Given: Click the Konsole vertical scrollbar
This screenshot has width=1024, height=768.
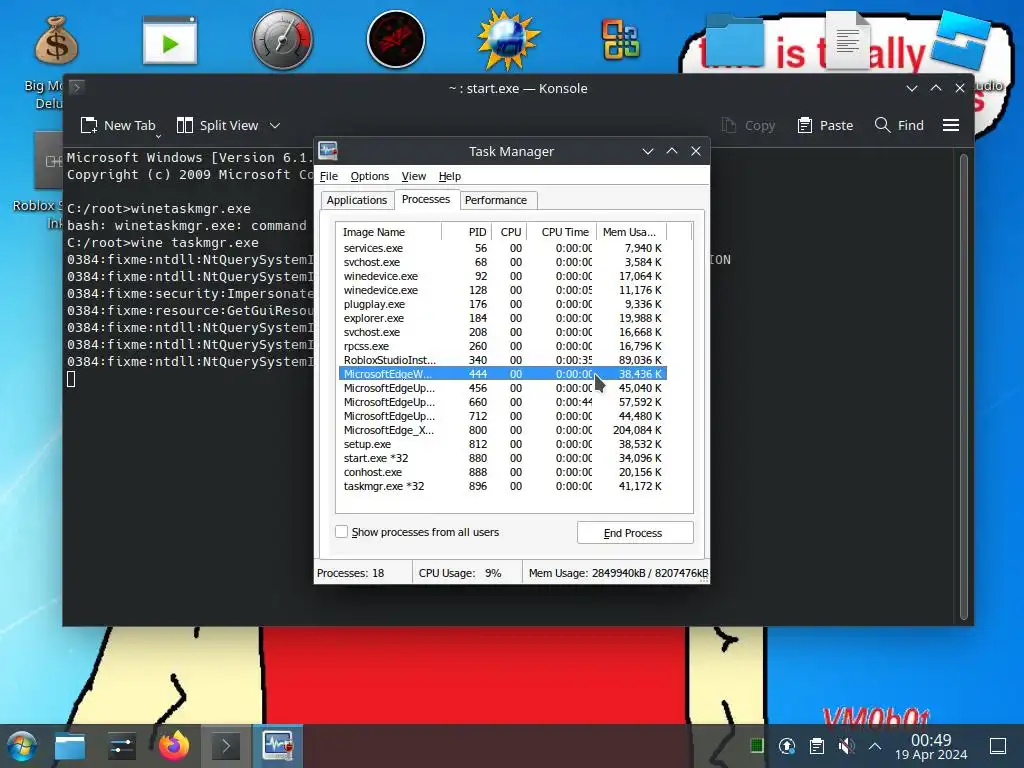Looking at the screenshot, I should coord(964,387).
